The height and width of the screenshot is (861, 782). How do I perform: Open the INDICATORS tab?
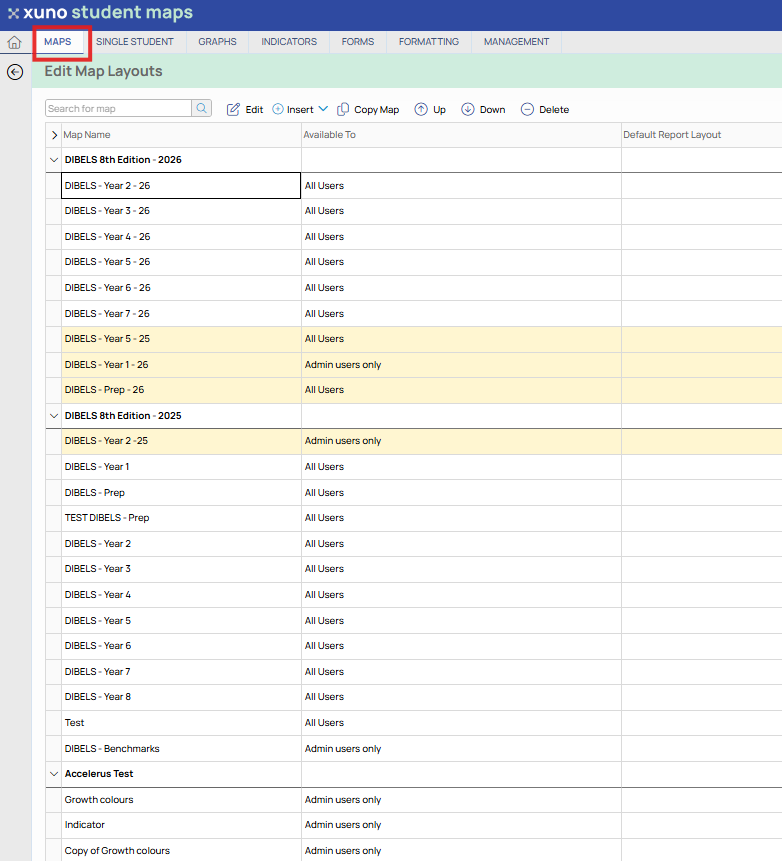[289, 42]
